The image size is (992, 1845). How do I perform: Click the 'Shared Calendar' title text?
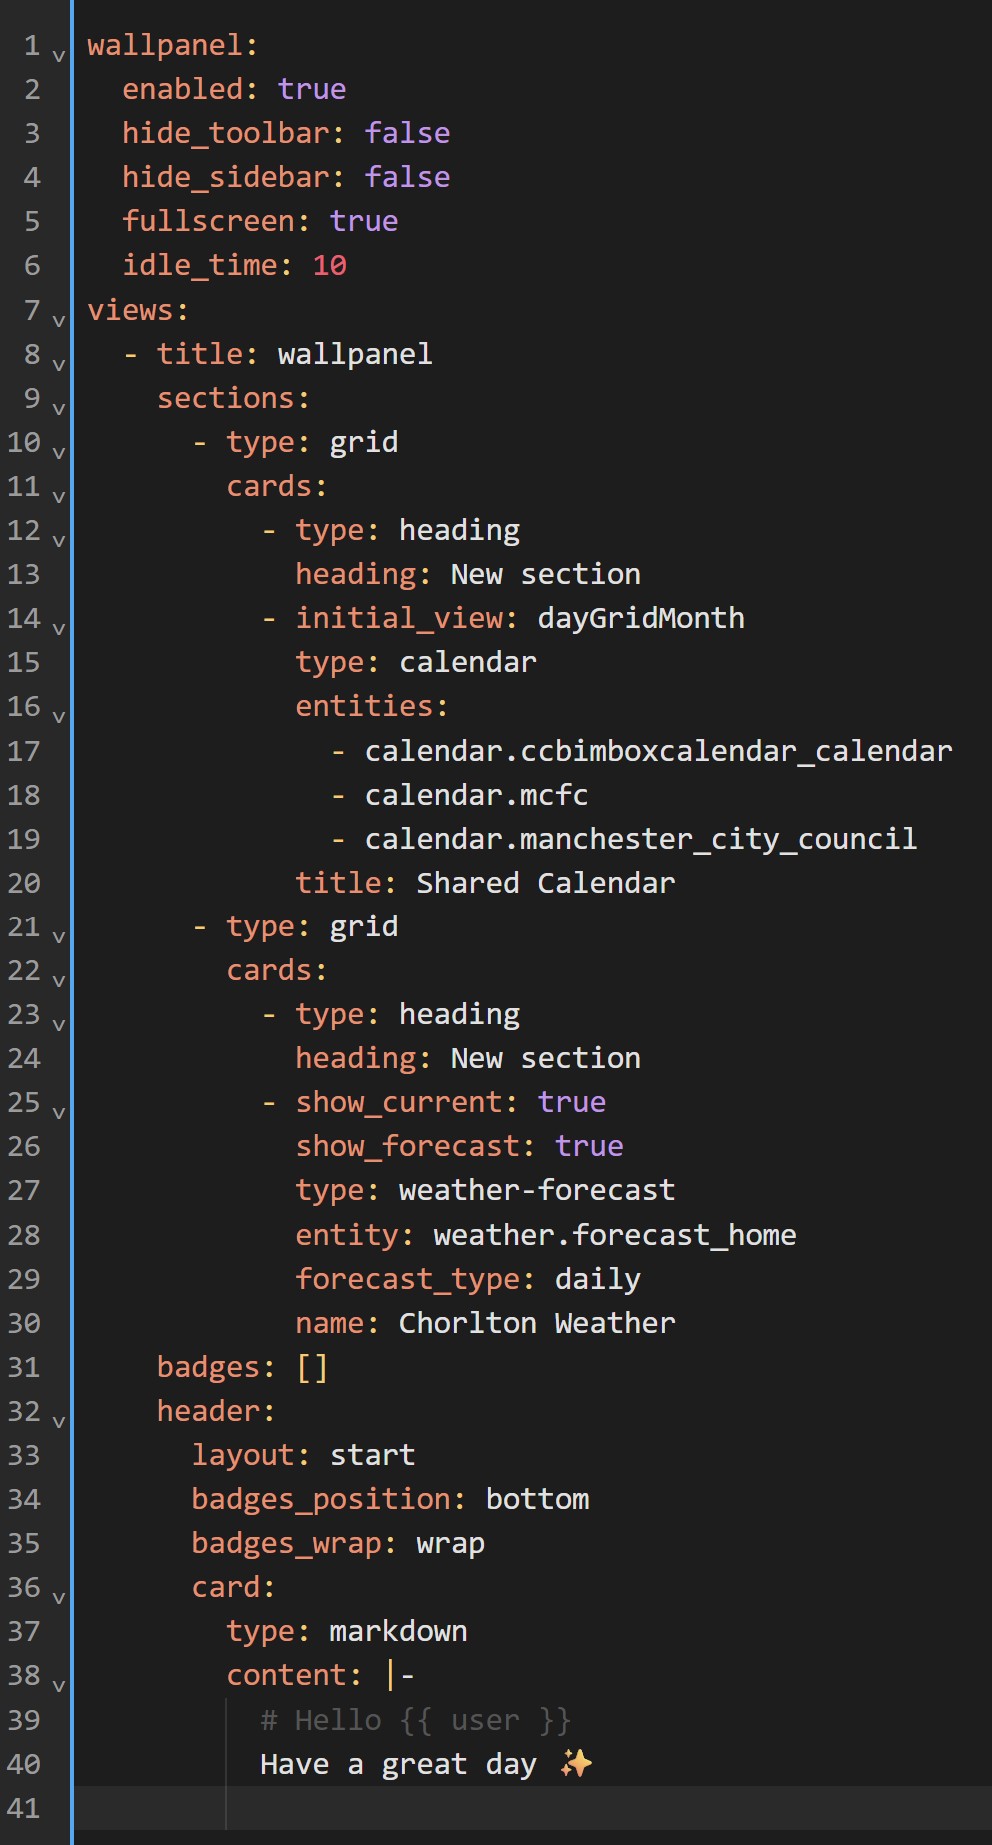coord(545,883)
